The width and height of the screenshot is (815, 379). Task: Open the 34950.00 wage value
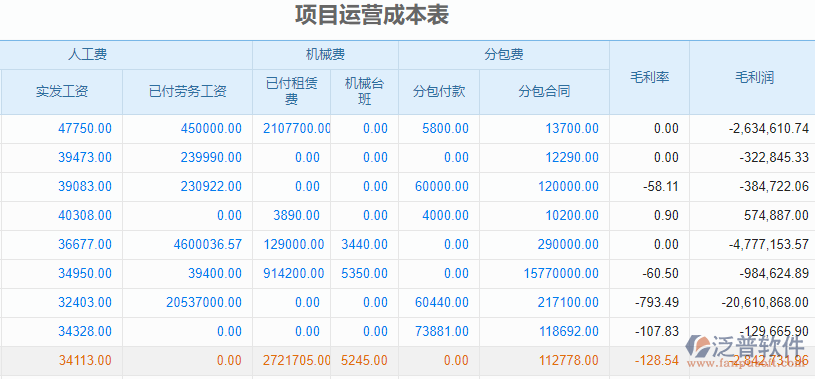coord(85,273)
